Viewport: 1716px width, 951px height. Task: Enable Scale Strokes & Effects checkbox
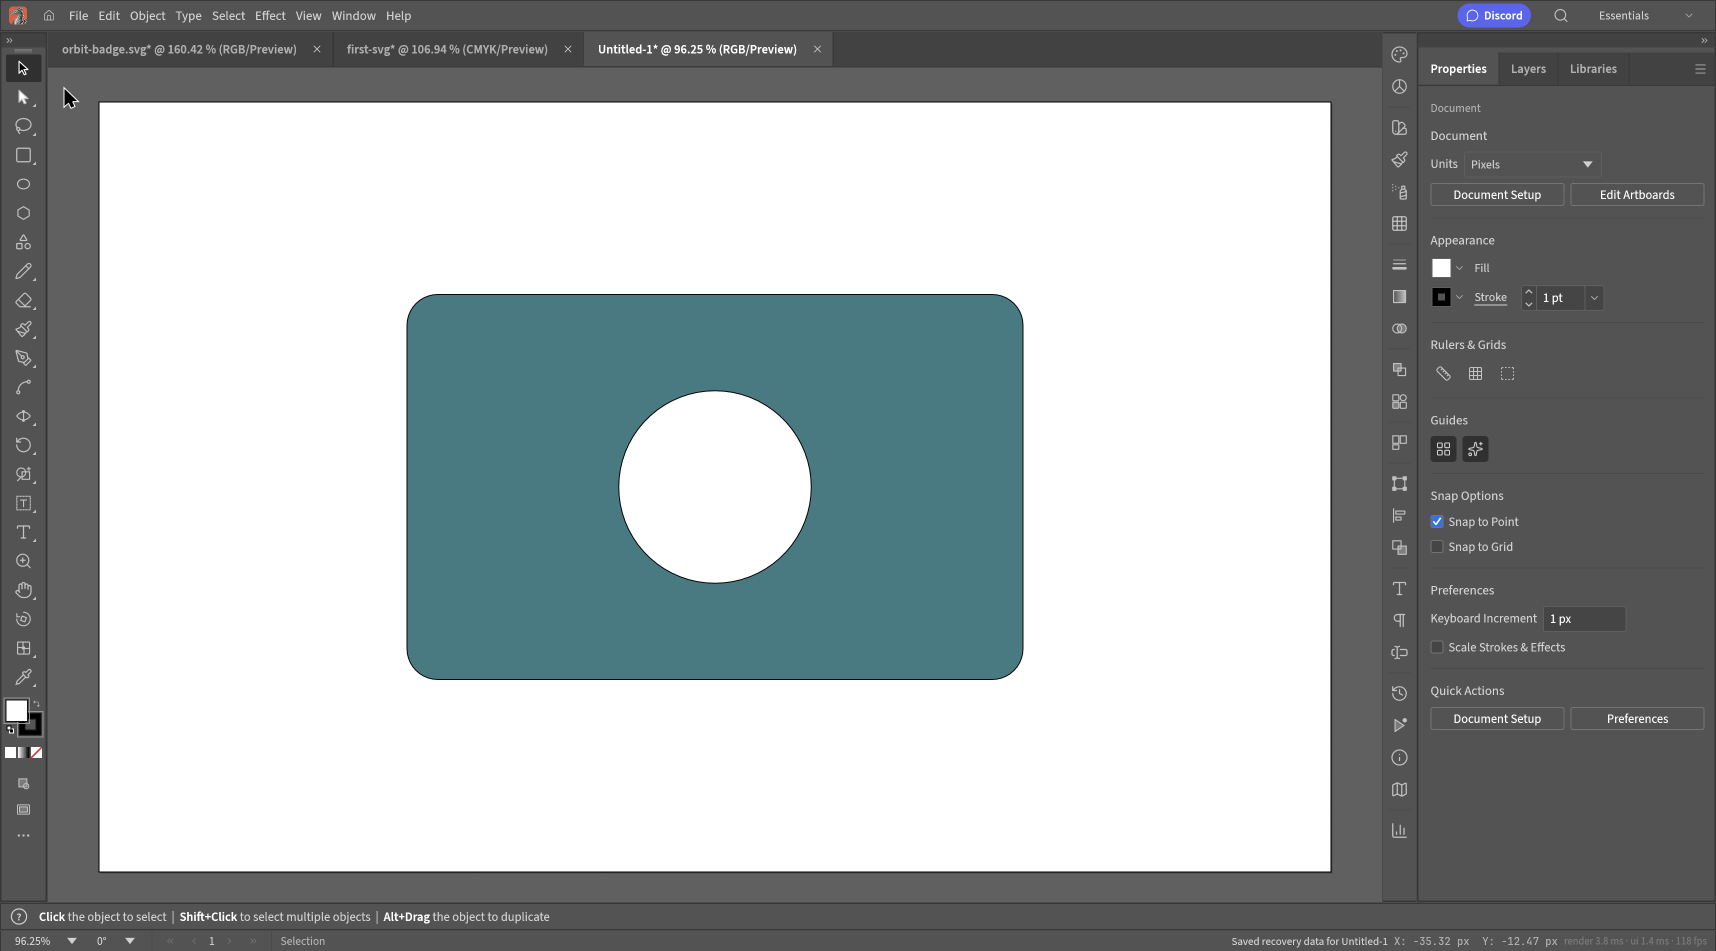tap(1437, 647)
